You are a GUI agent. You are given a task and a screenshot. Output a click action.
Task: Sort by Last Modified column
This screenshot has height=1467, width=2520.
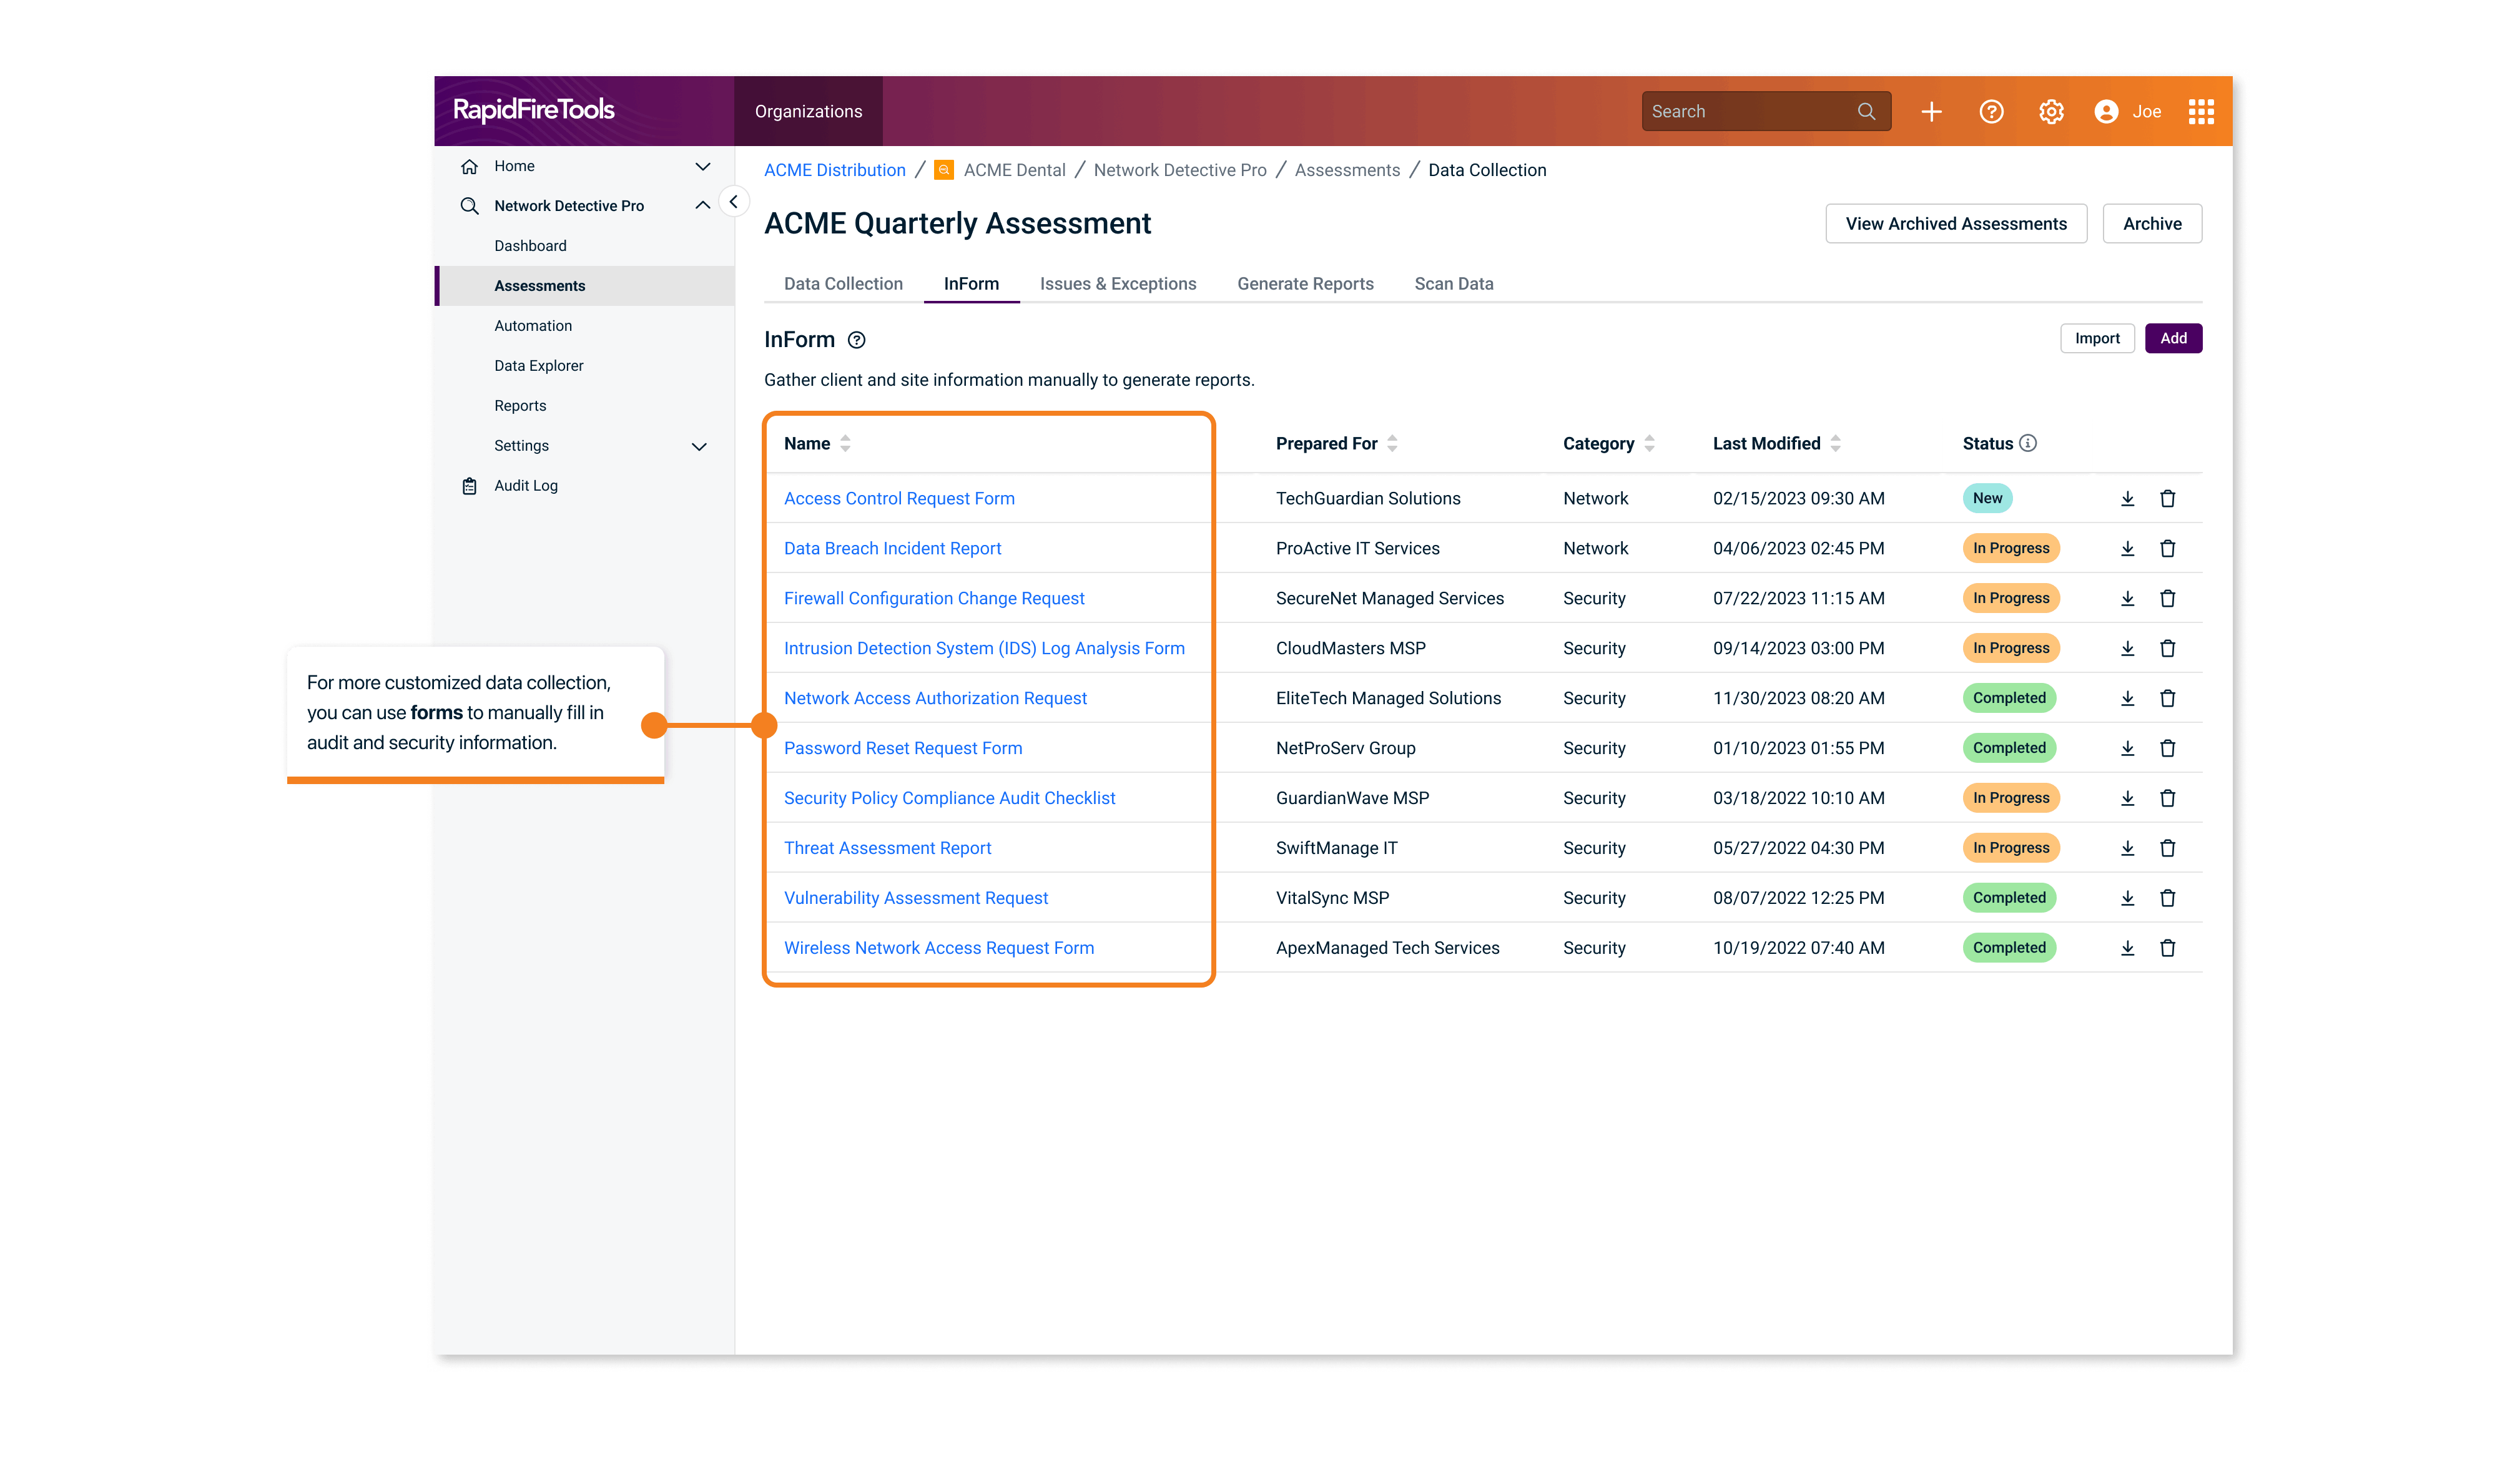pyautogui.click(x=1835, y=443)
